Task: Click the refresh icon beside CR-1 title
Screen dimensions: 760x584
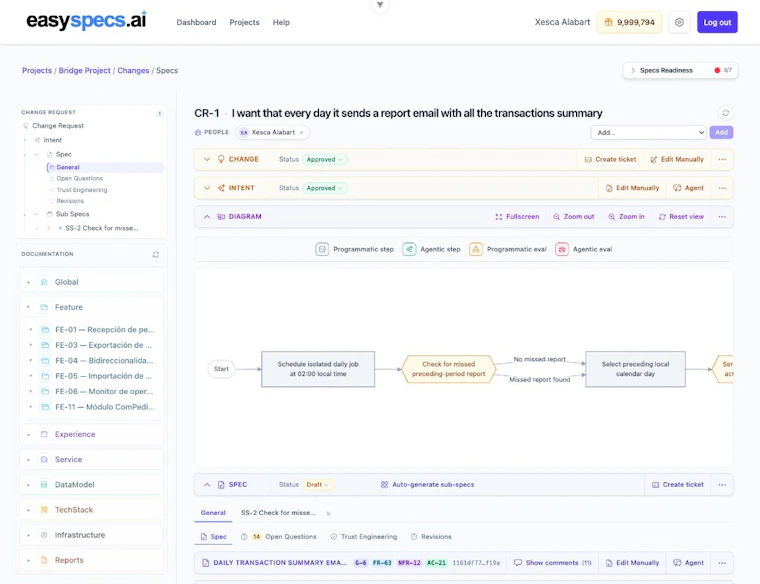Action: 726,113
